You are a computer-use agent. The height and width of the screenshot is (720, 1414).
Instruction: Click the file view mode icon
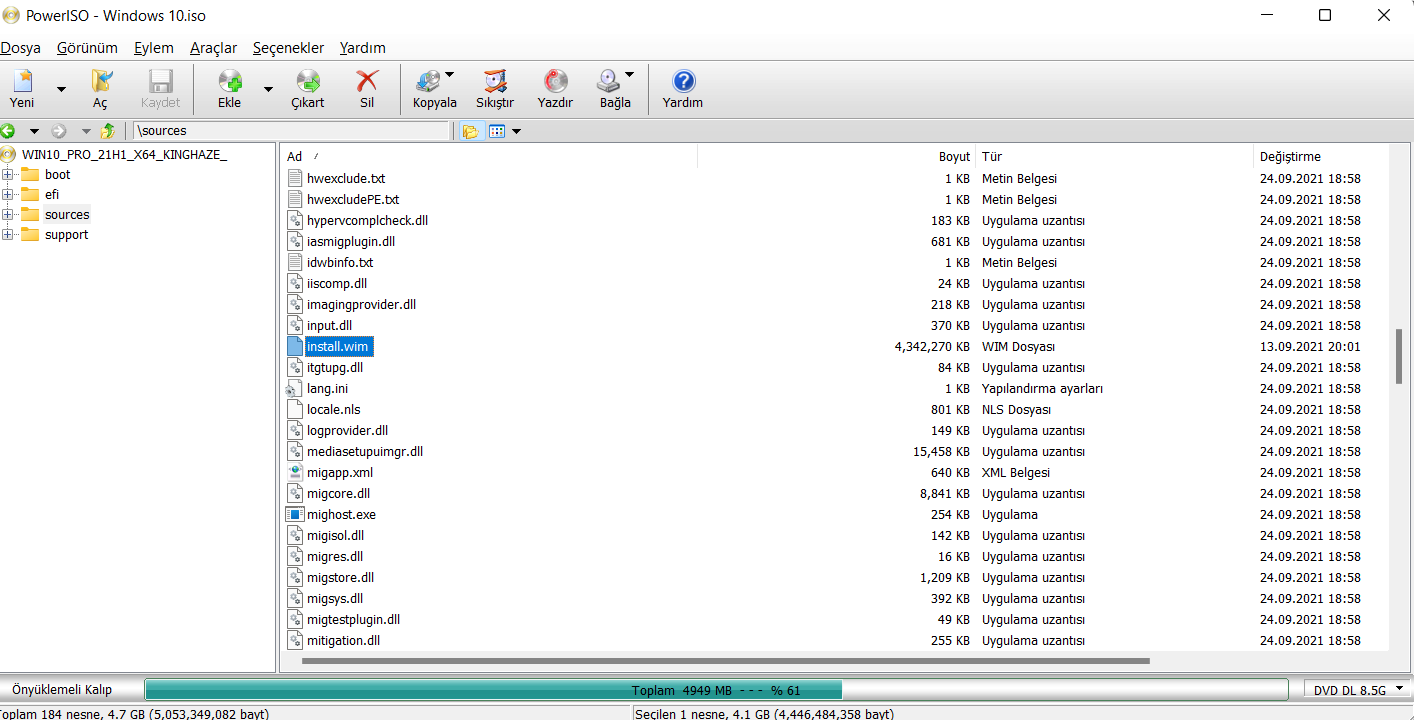(497, 131)
